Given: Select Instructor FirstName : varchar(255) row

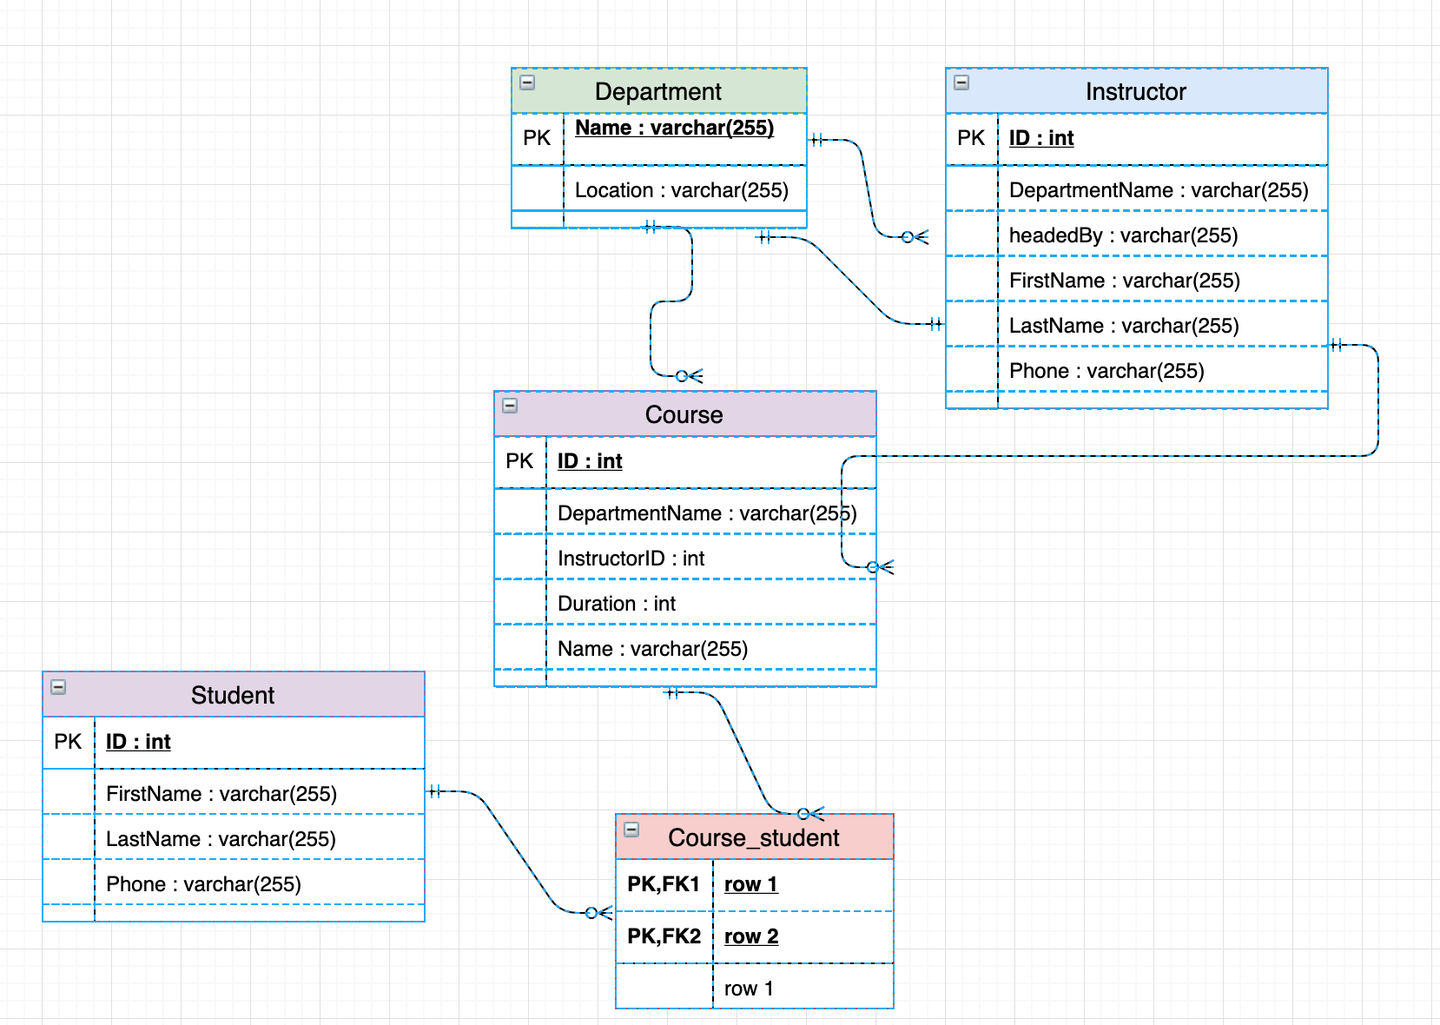Looking at the screenshot, I should [x=1137, y=280].
